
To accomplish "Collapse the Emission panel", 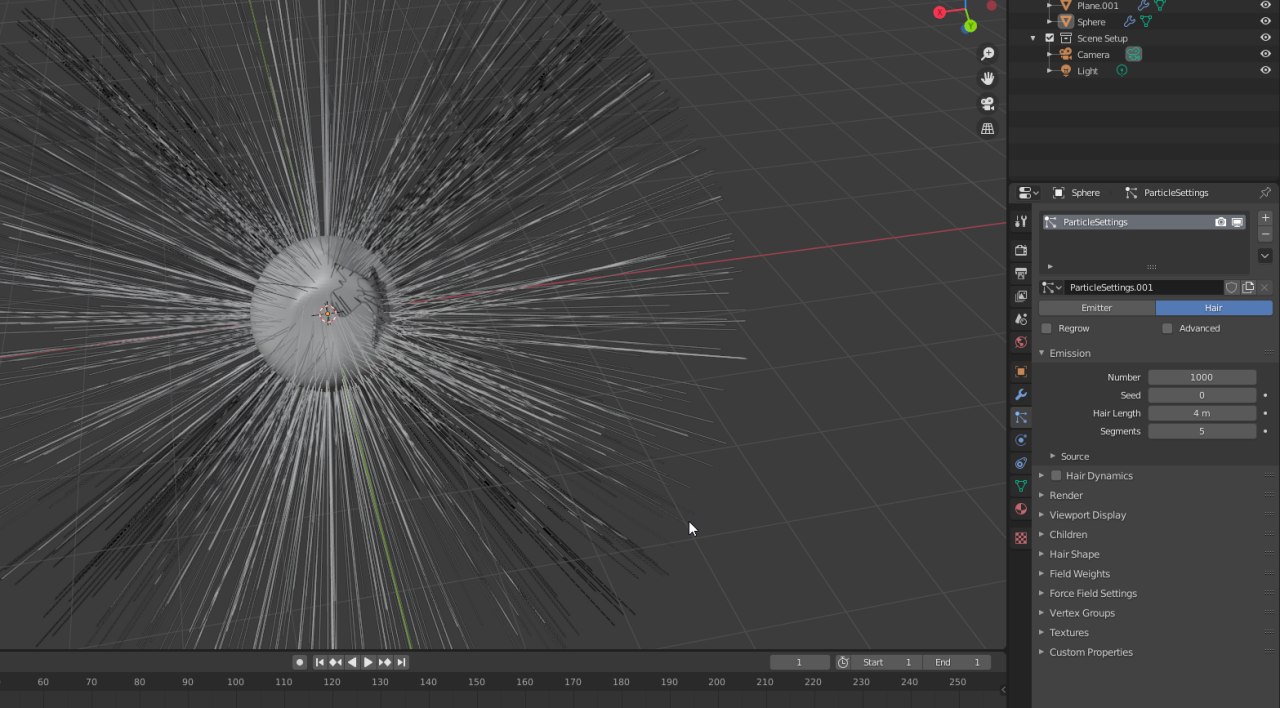I will tap(1042, 353).
